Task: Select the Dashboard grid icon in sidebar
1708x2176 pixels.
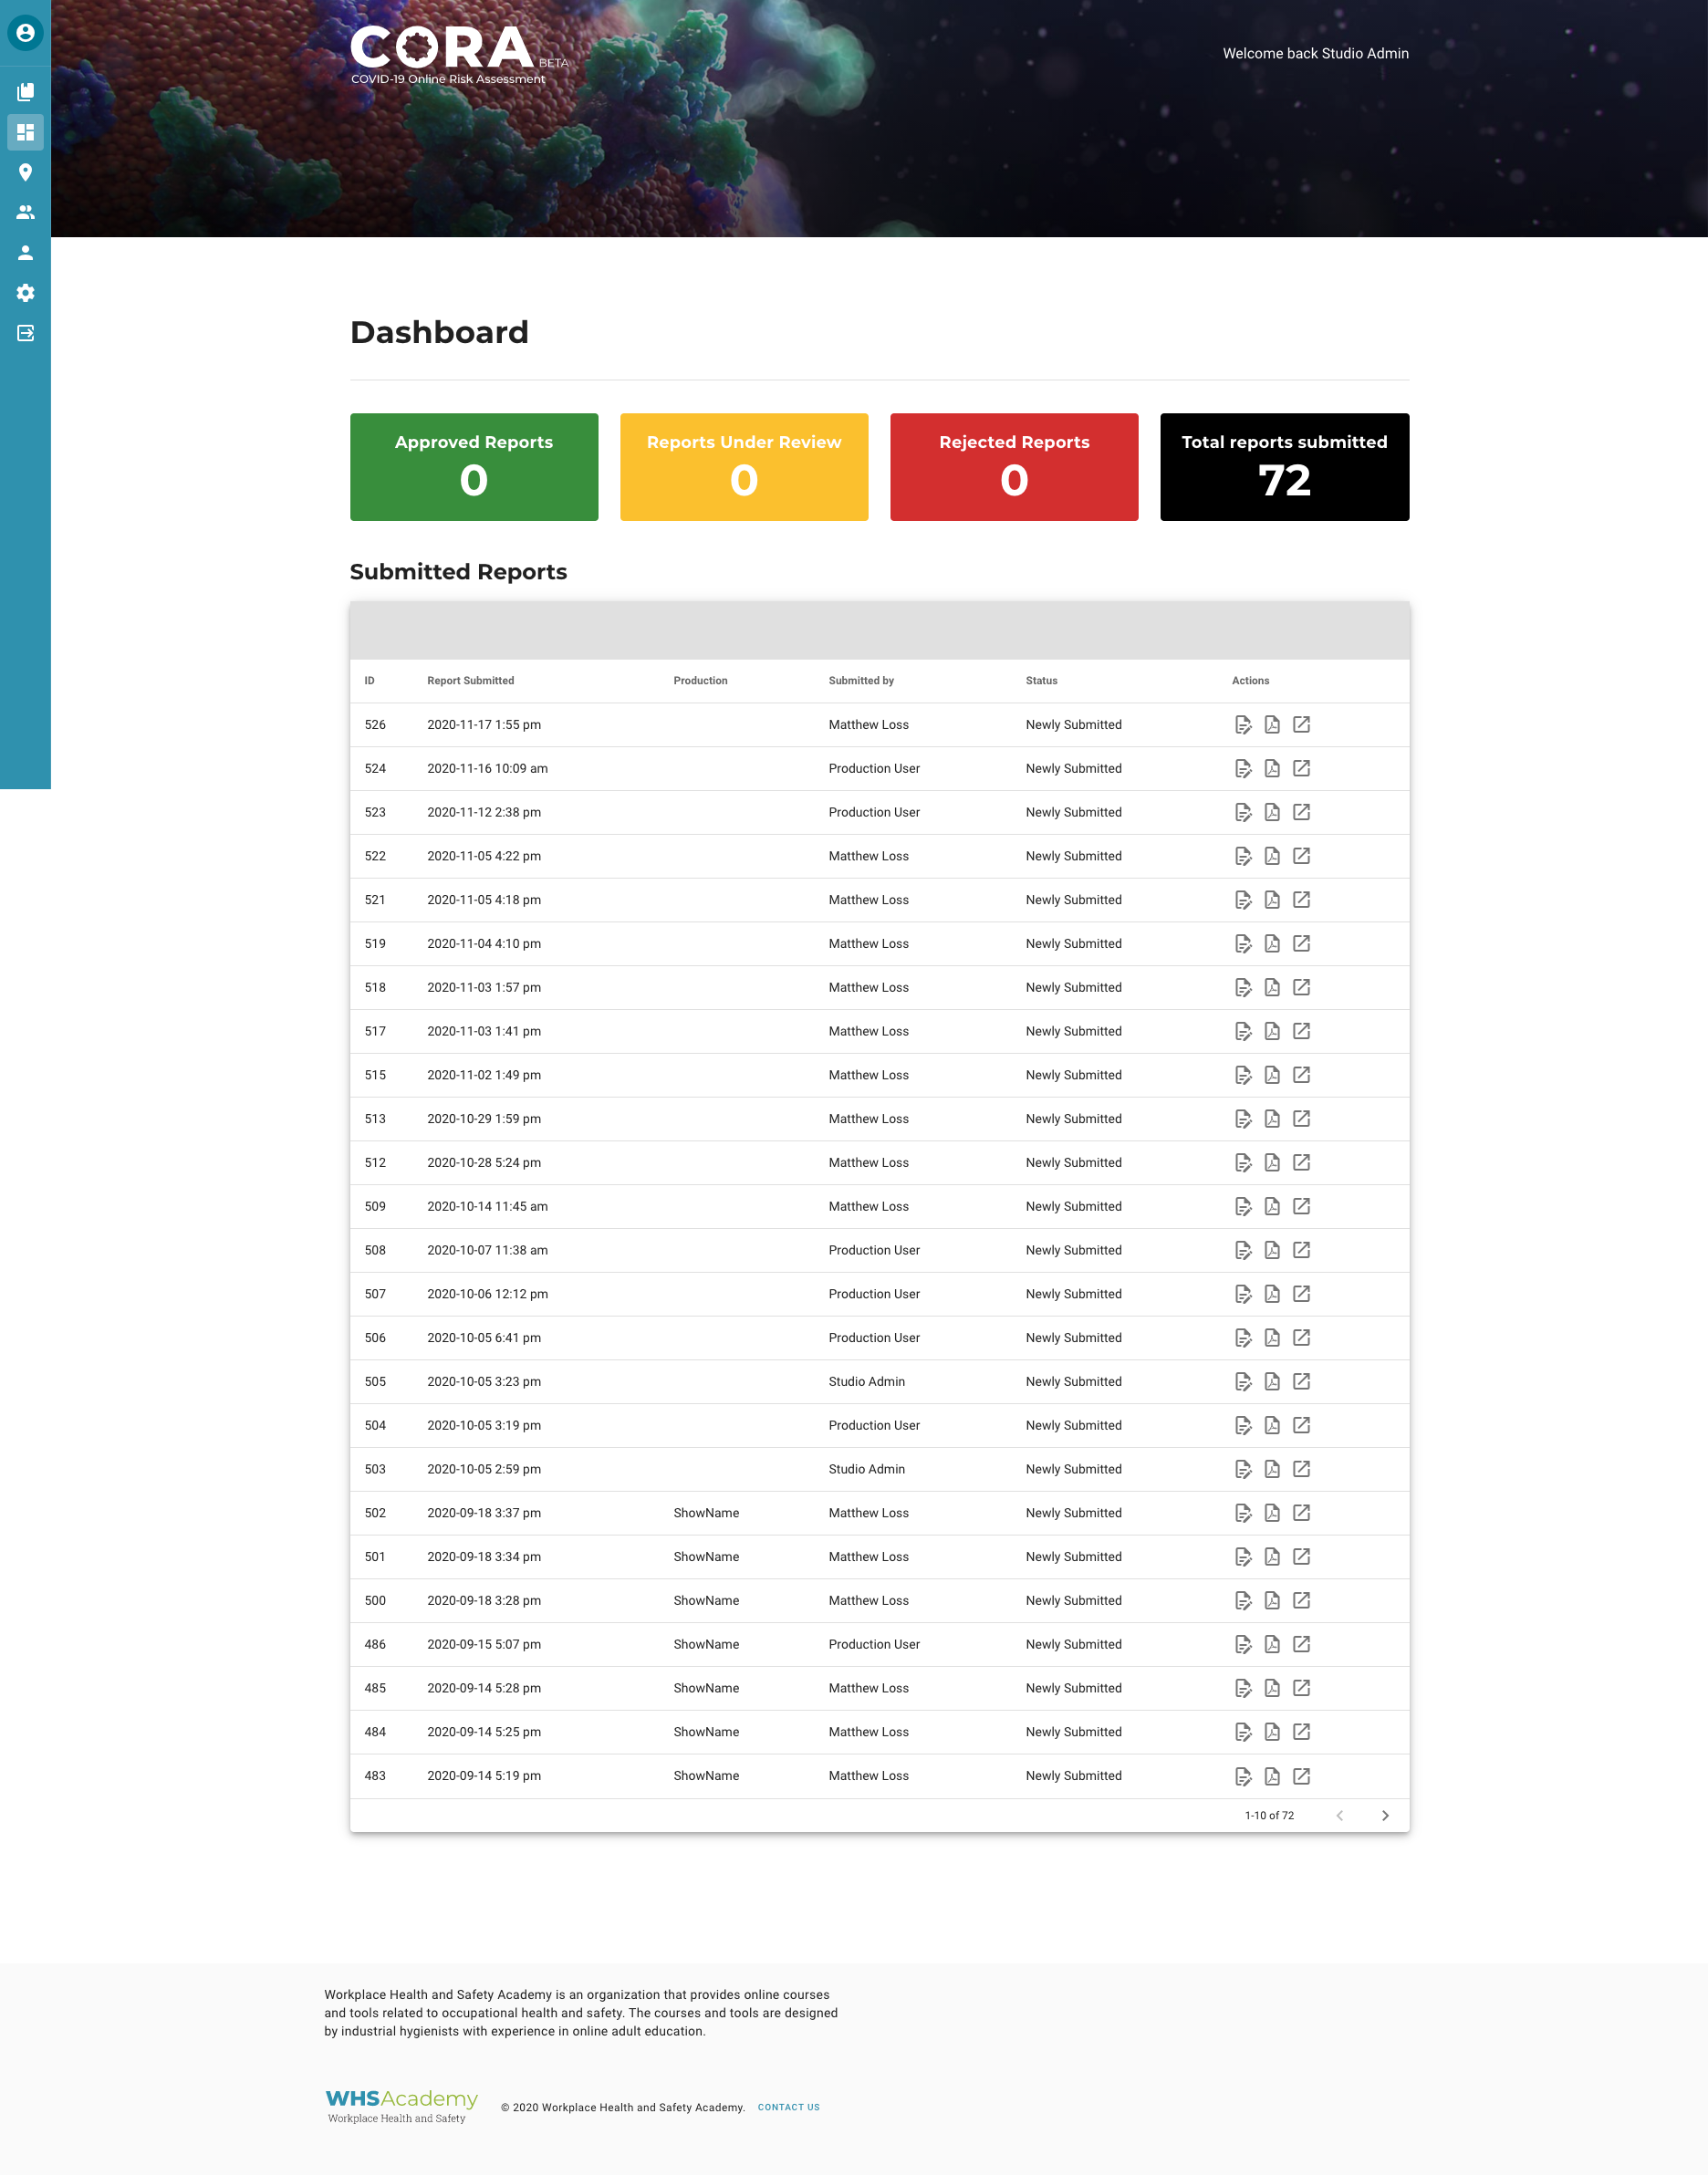Action: coord(25,132)
